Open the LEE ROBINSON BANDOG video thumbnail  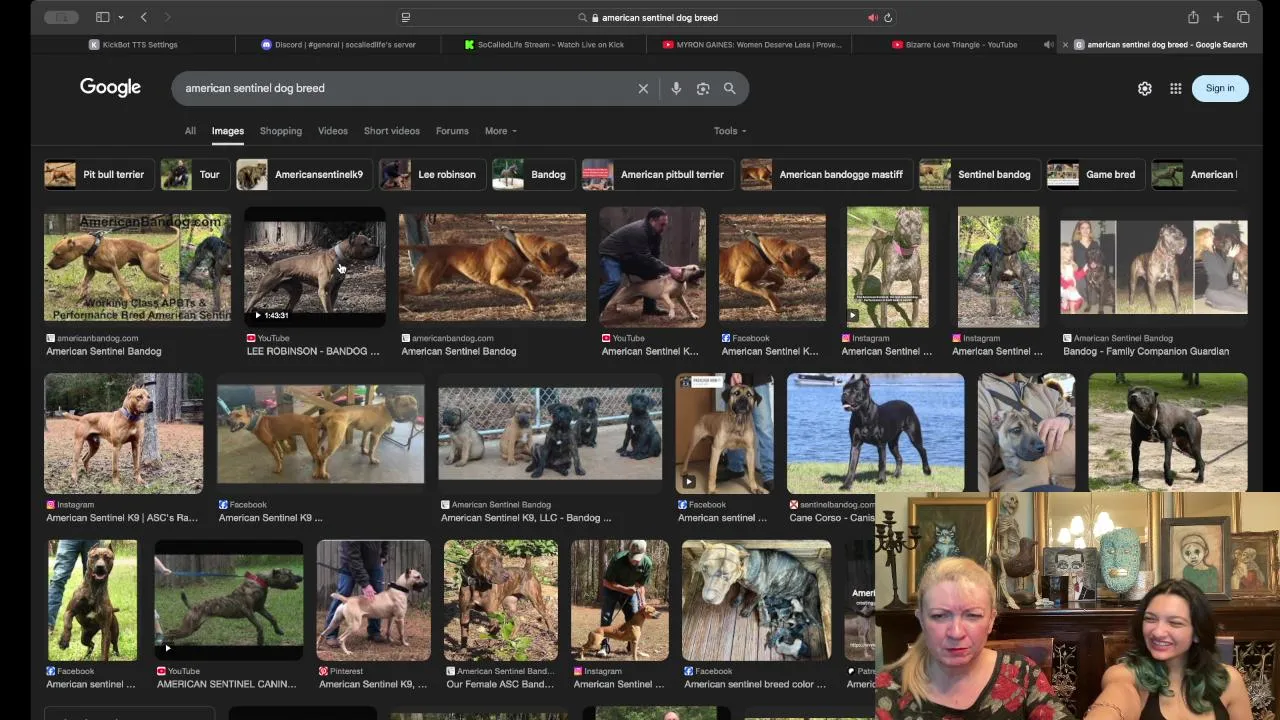coord(315,267)
